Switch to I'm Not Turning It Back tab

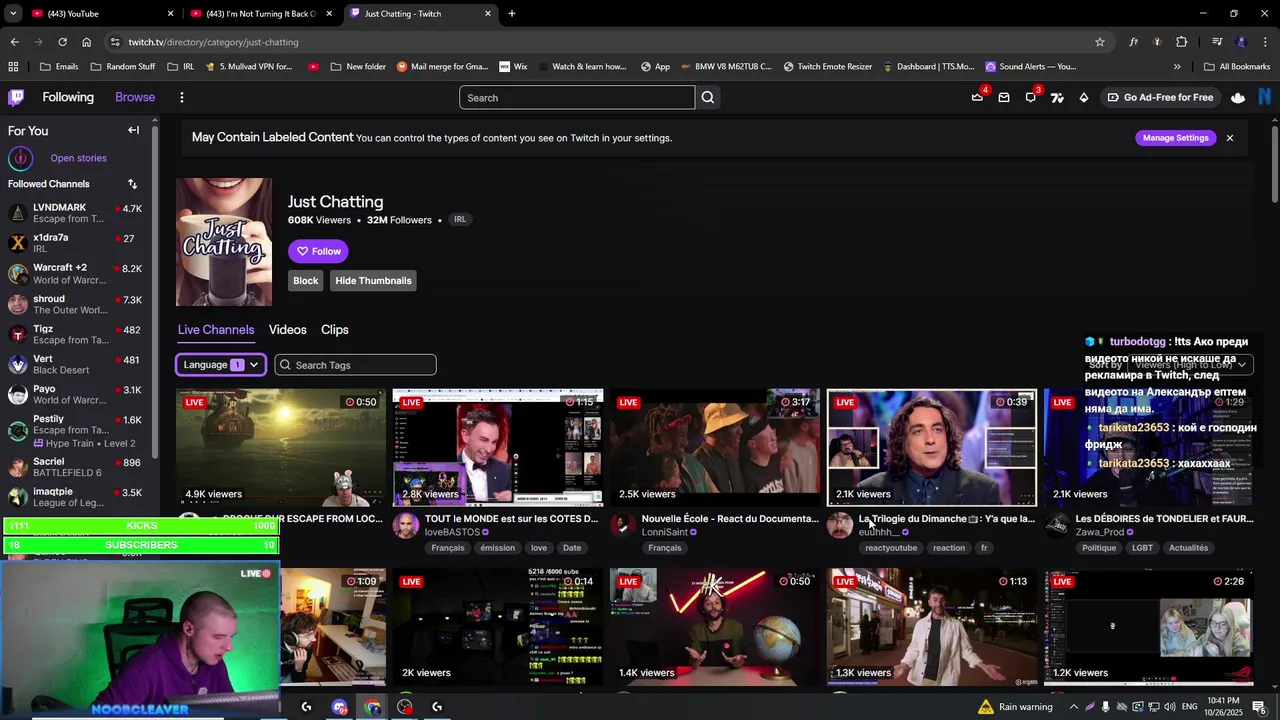[x=262, y=14]
